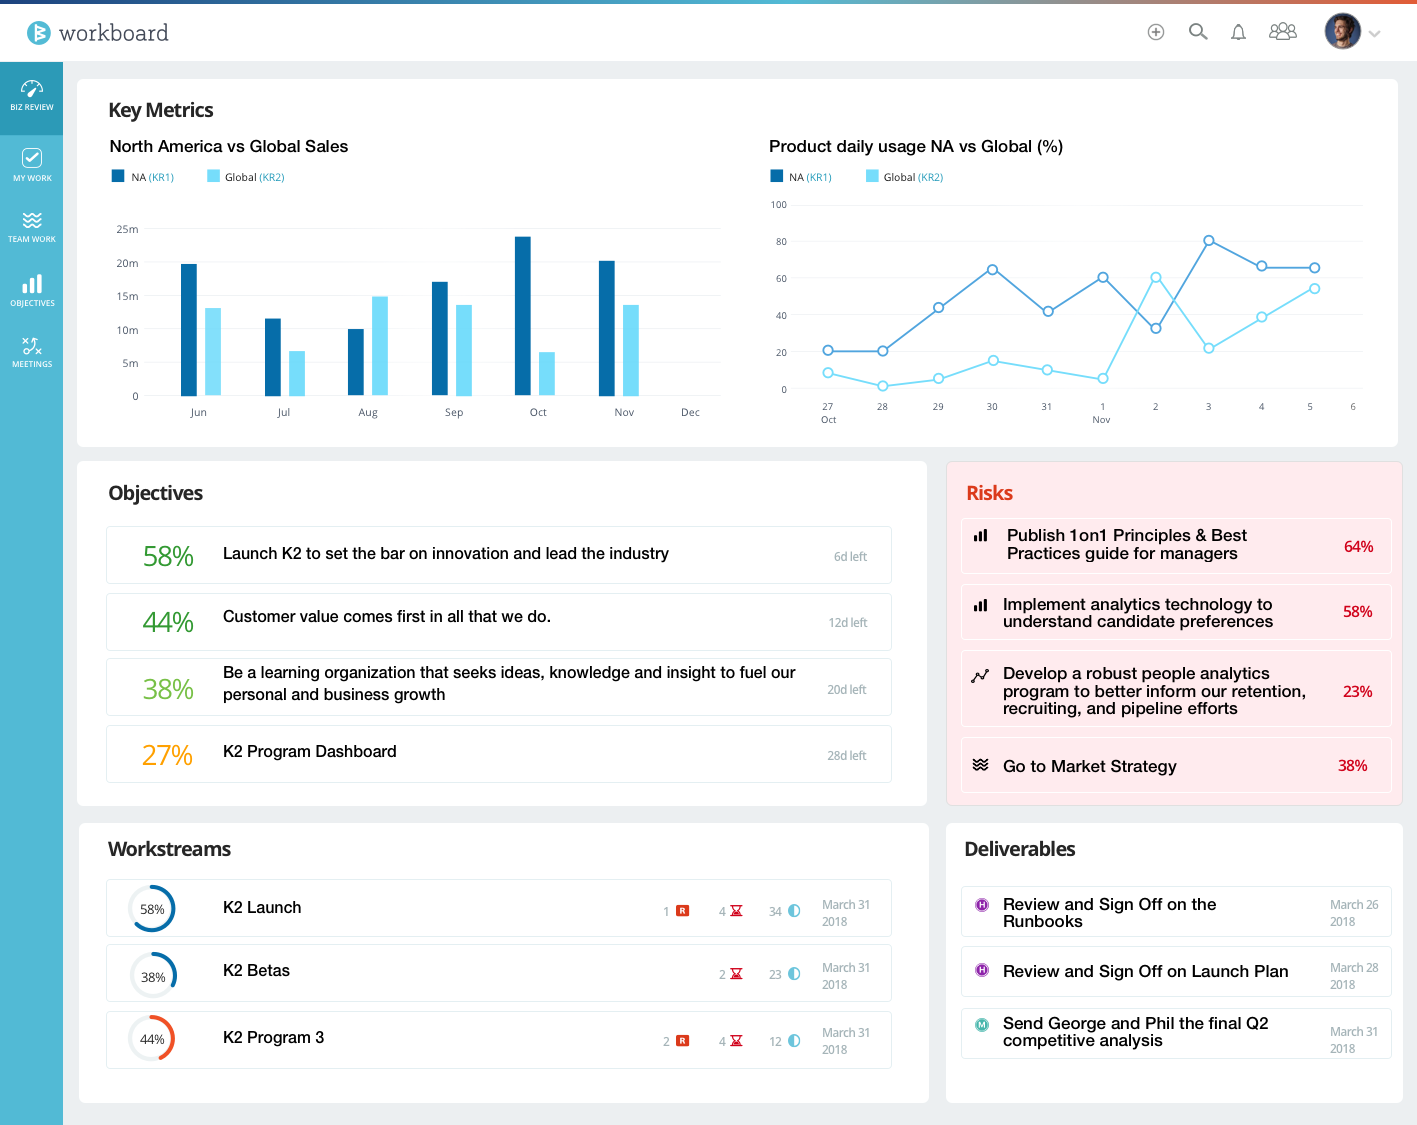Open Develop a robust people analytics risk
This screenshot has height=1125, width=1417.
point(1176,689)
